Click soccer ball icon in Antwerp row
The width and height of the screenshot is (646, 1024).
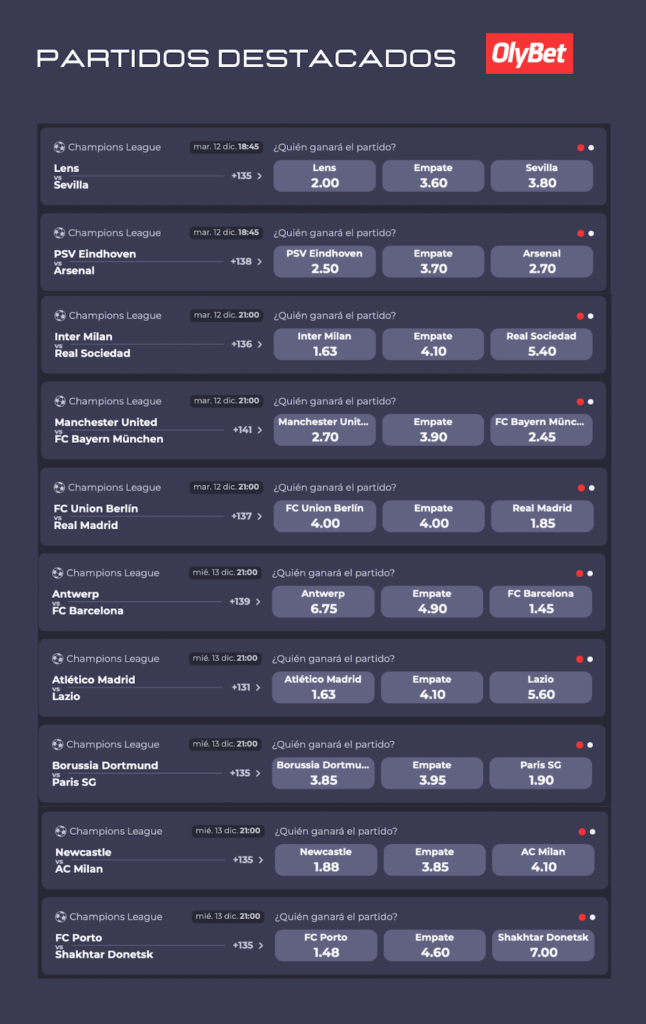click(x=58, y=574)
